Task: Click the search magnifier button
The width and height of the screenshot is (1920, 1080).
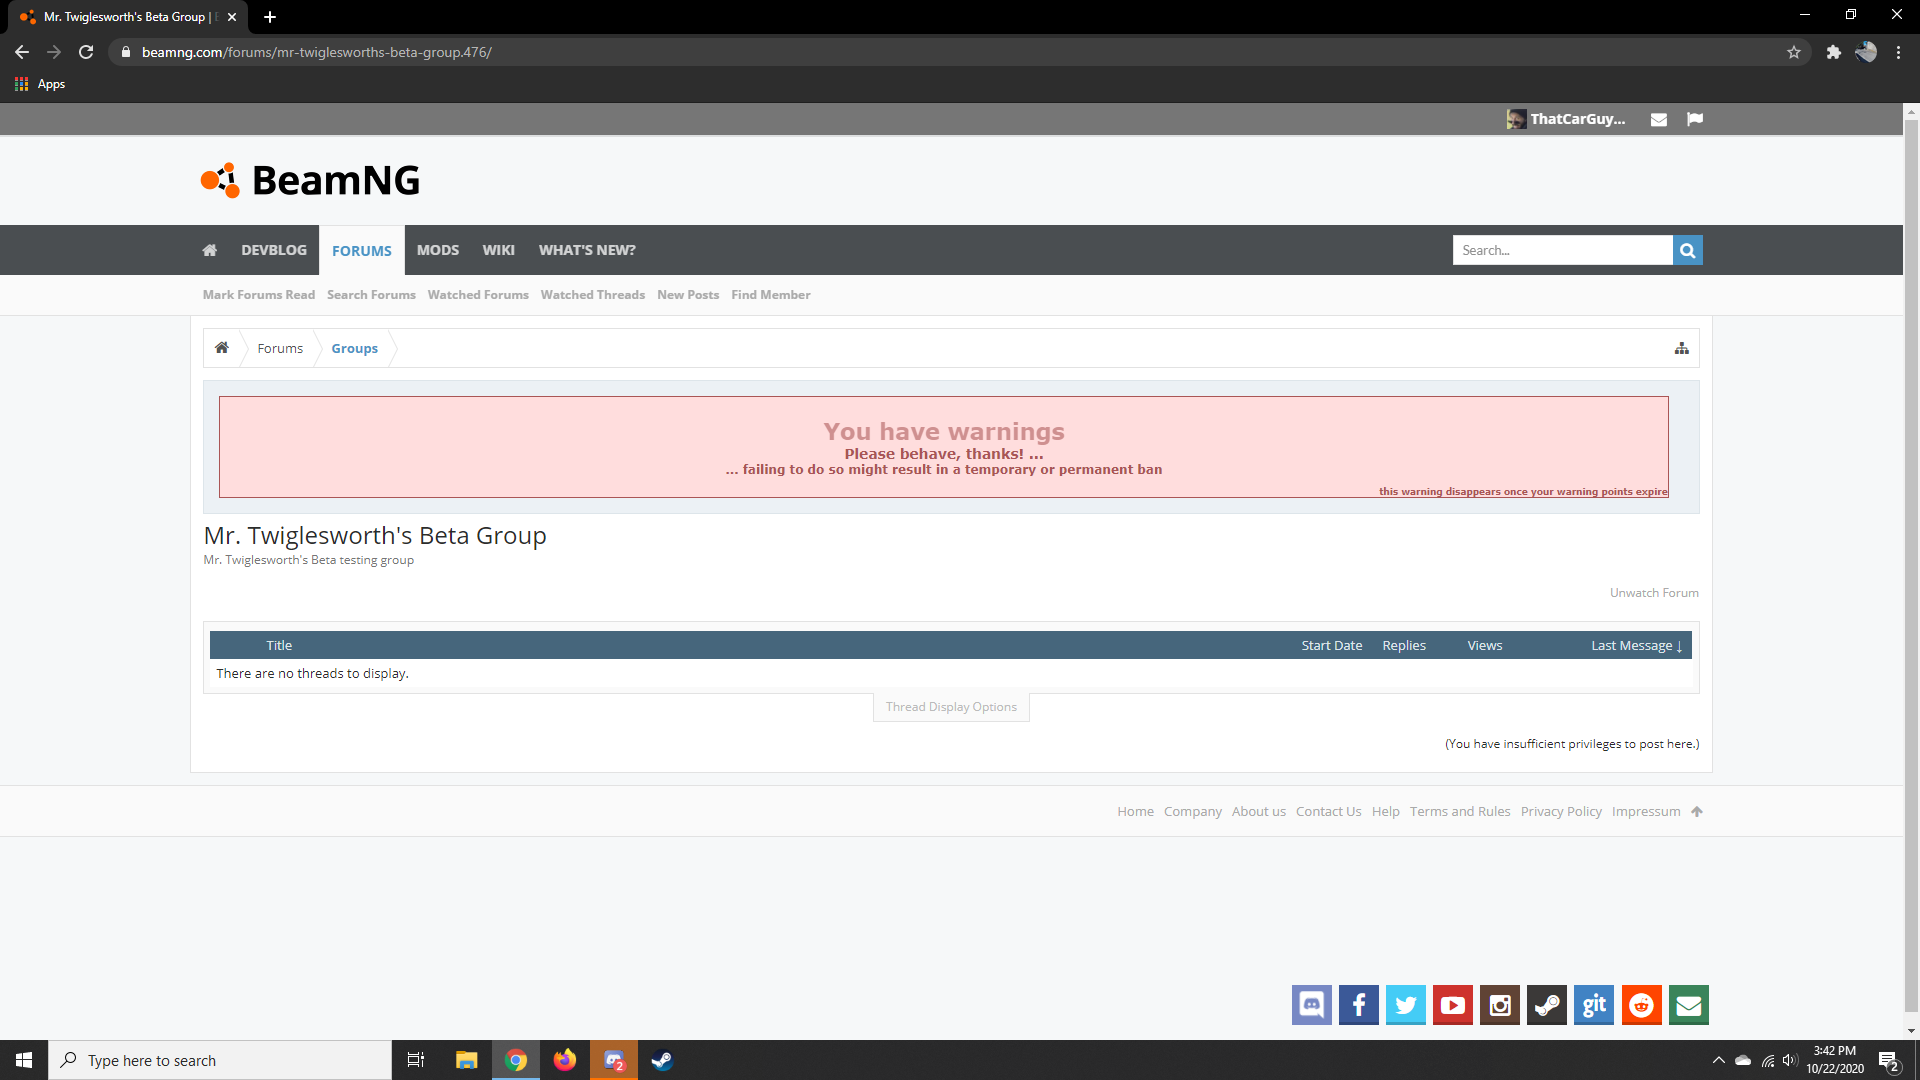Action: pos(1687,250)
